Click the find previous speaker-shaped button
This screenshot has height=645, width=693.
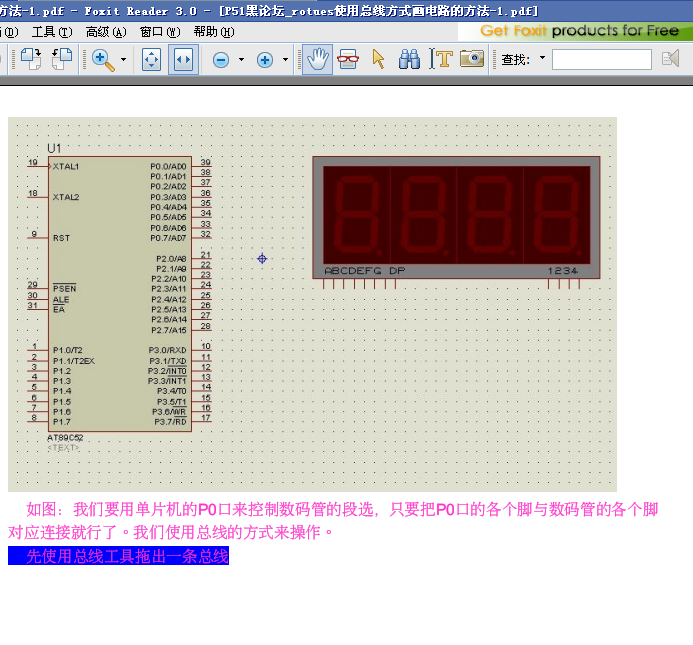tap(670, 58)
